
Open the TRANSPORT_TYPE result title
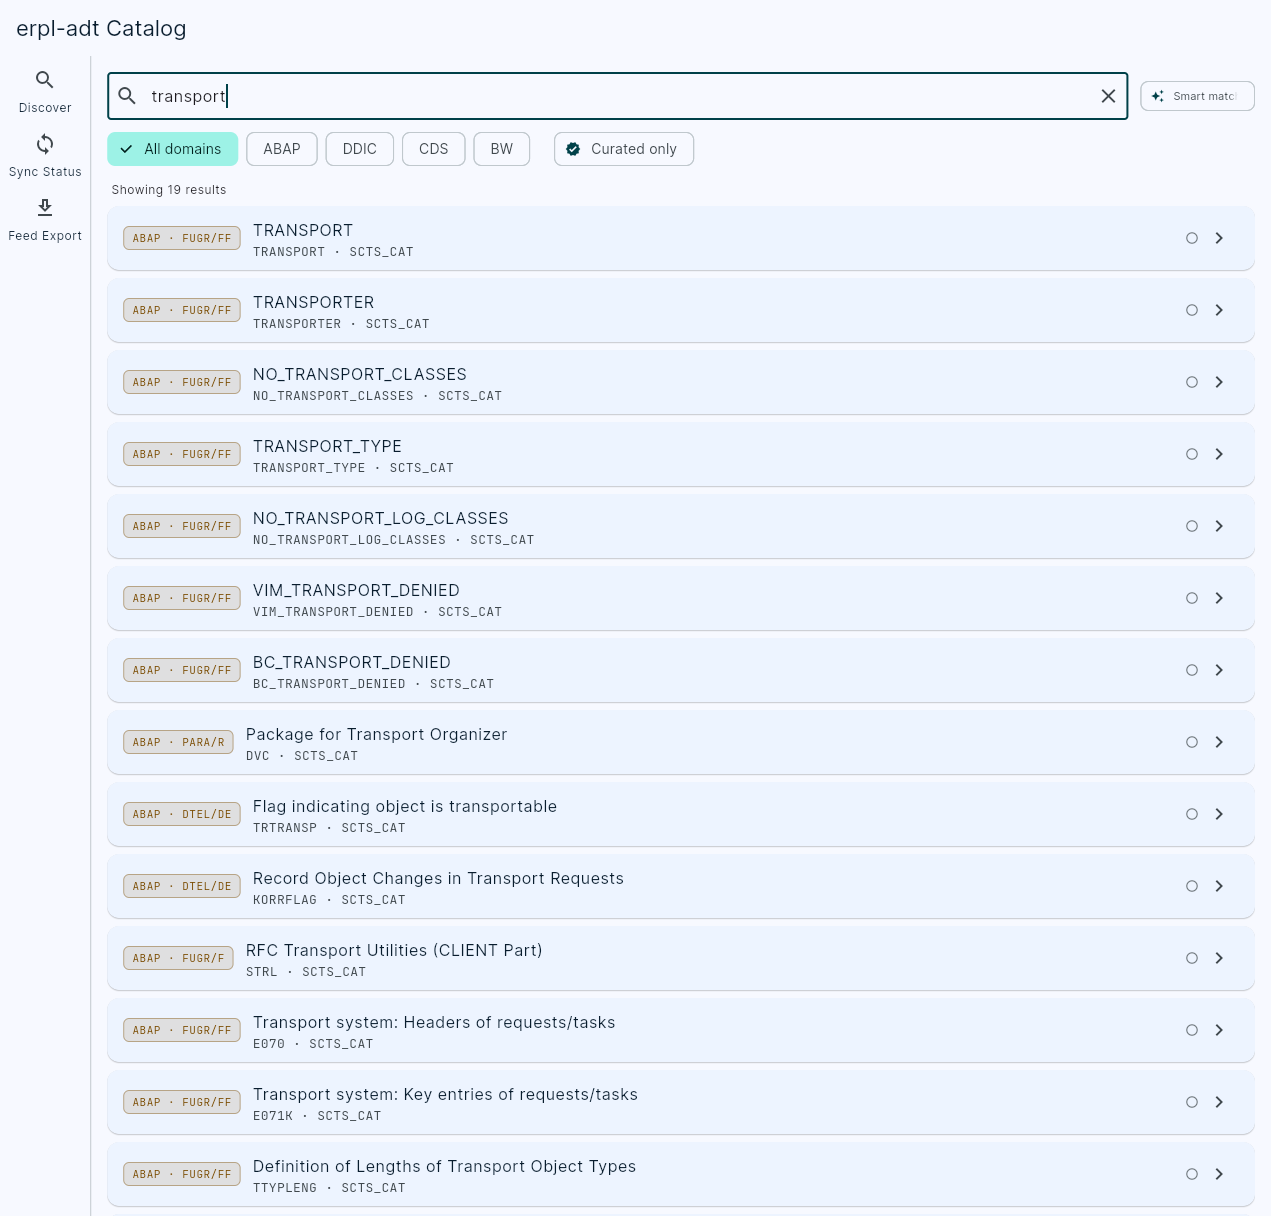pyautogui.click(x=327, y=446)
